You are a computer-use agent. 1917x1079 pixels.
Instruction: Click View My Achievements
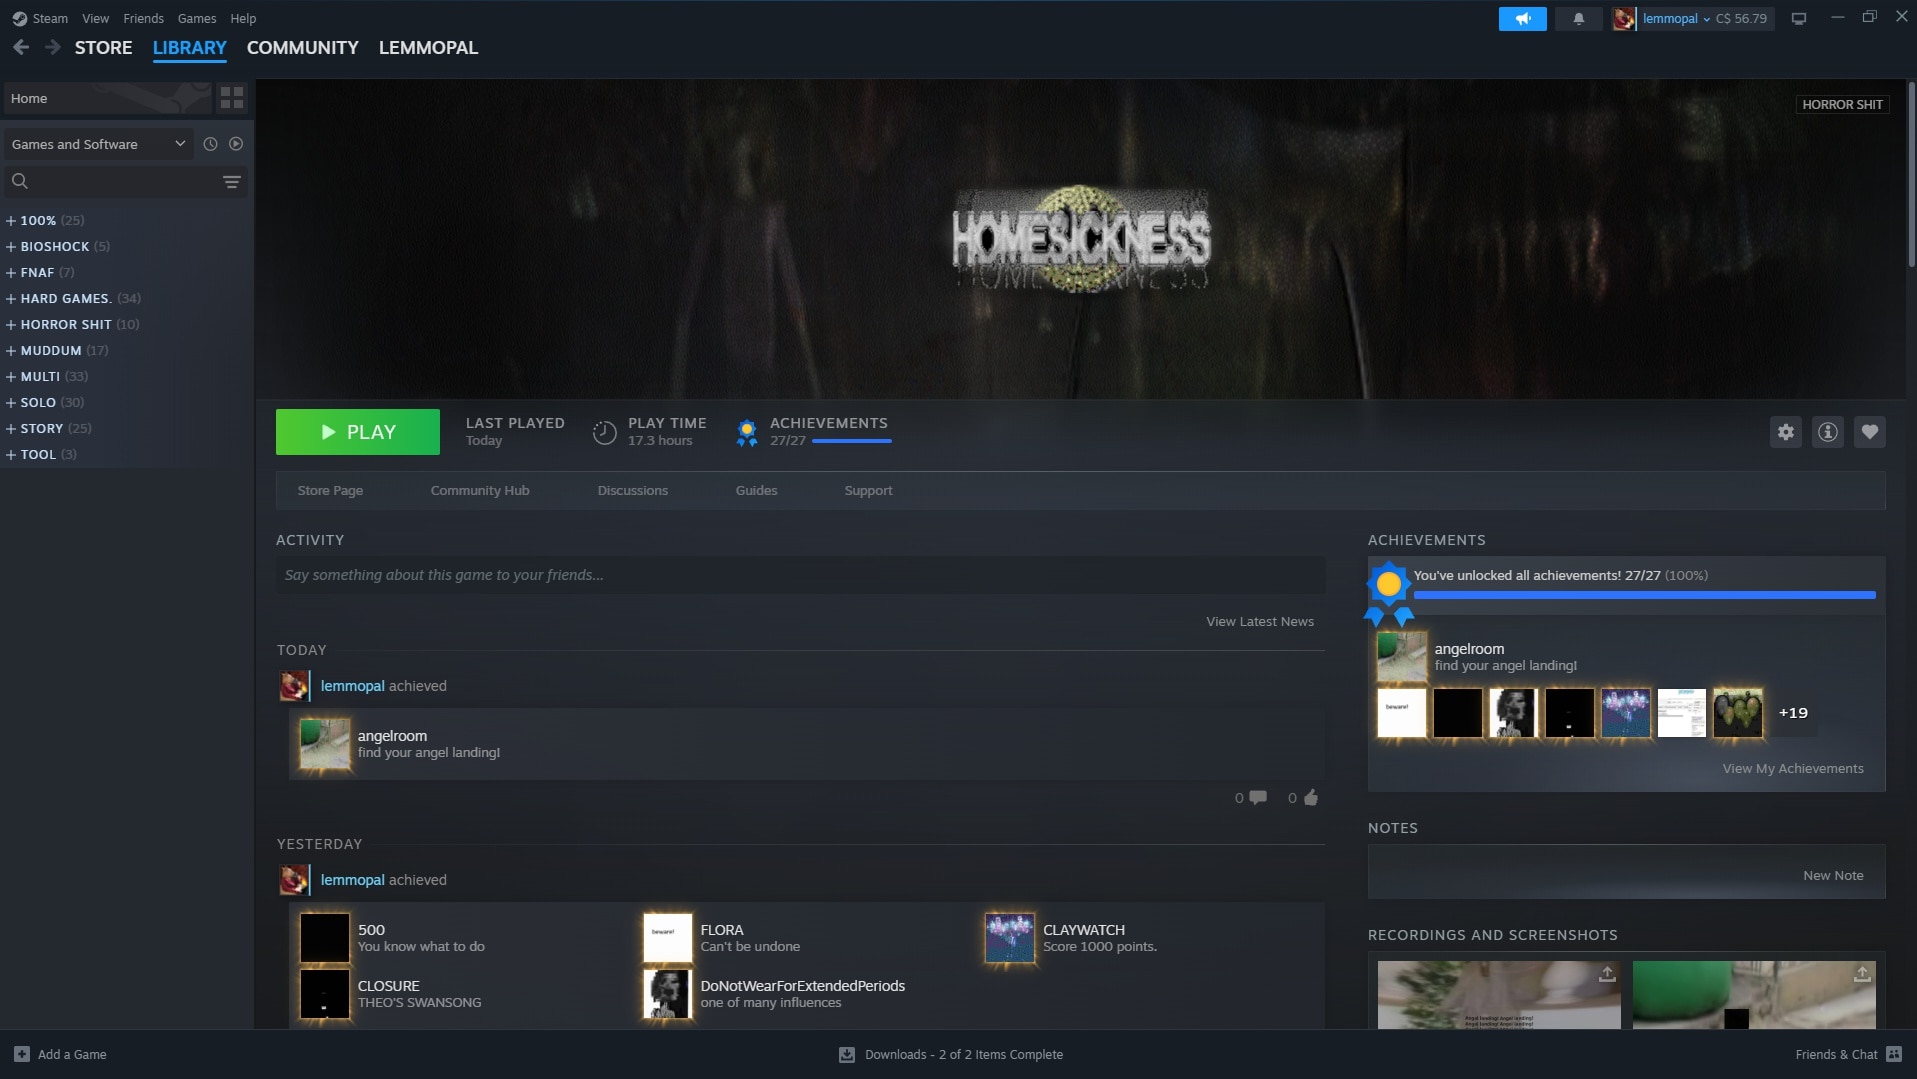[1792, 768]
